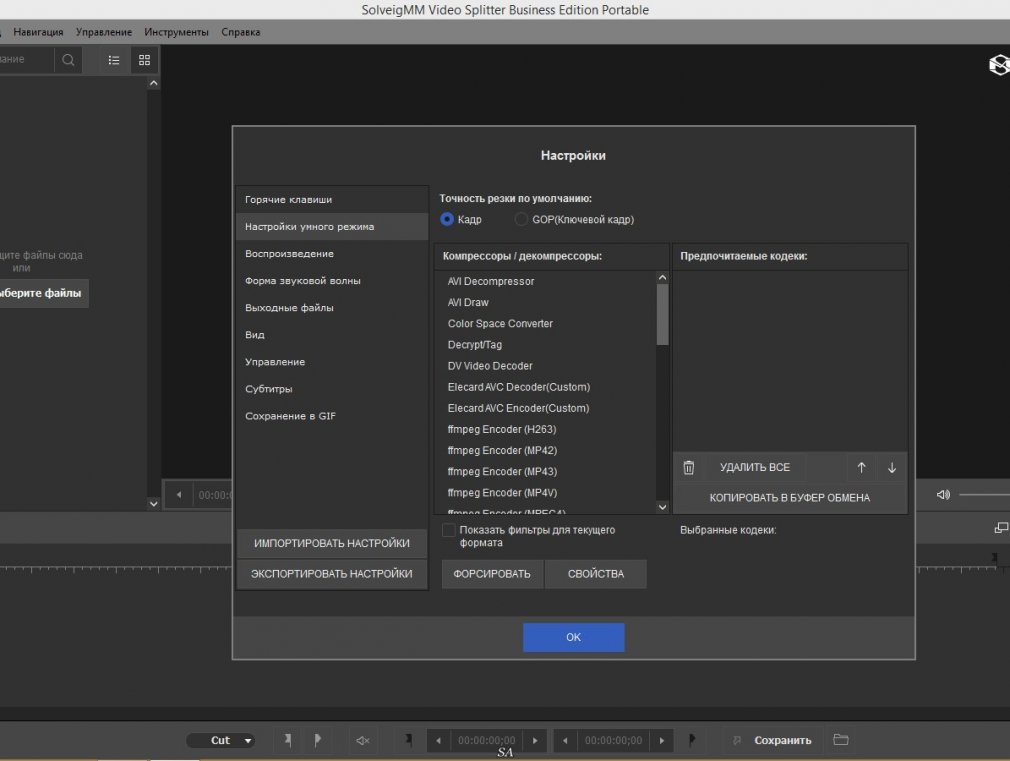
Task: Open Настройки умного режима settings section
Action: [x=332, y=227]
